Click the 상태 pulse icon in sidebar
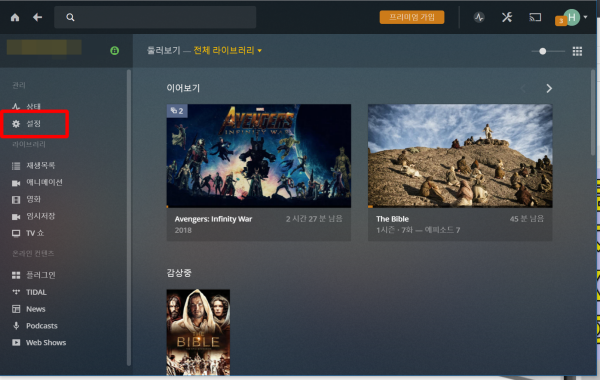 pyautogui.click(x=16, y=106)
